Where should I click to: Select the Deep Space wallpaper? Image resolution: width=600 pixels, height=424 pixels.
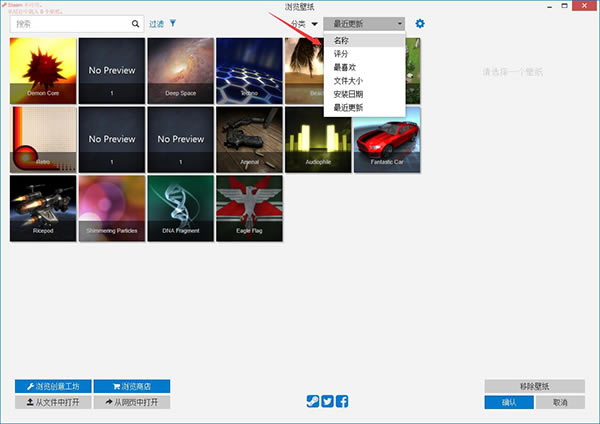click(x=181, y=71)
